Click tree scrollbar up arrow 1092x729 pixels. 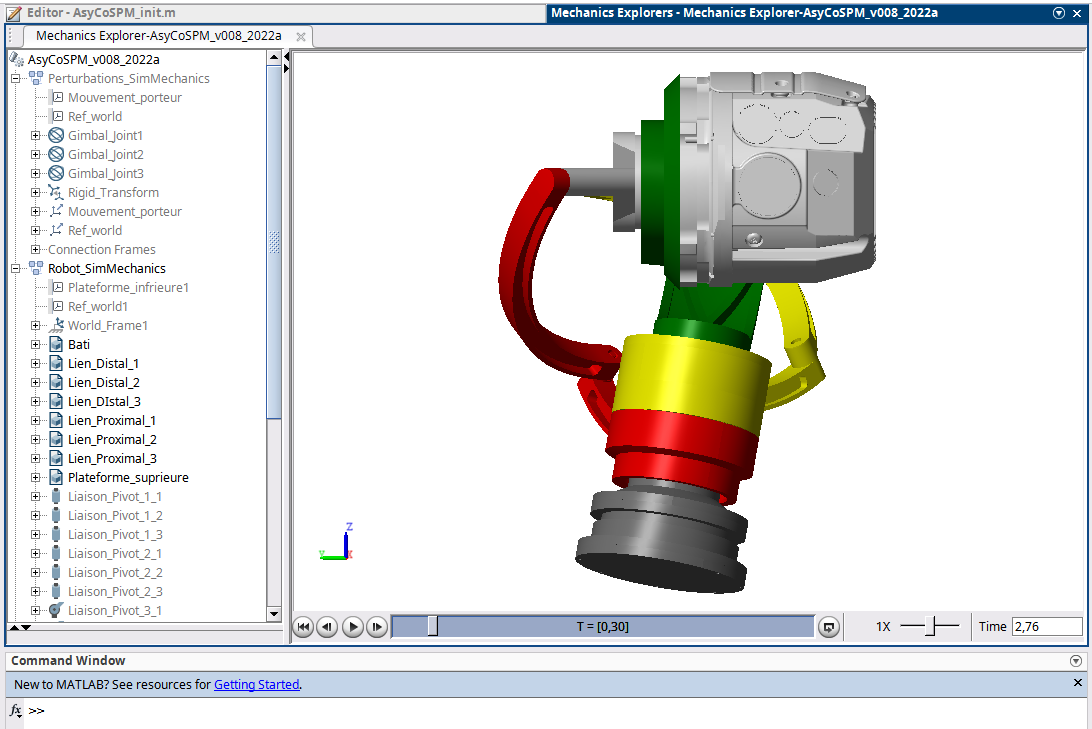274,57
